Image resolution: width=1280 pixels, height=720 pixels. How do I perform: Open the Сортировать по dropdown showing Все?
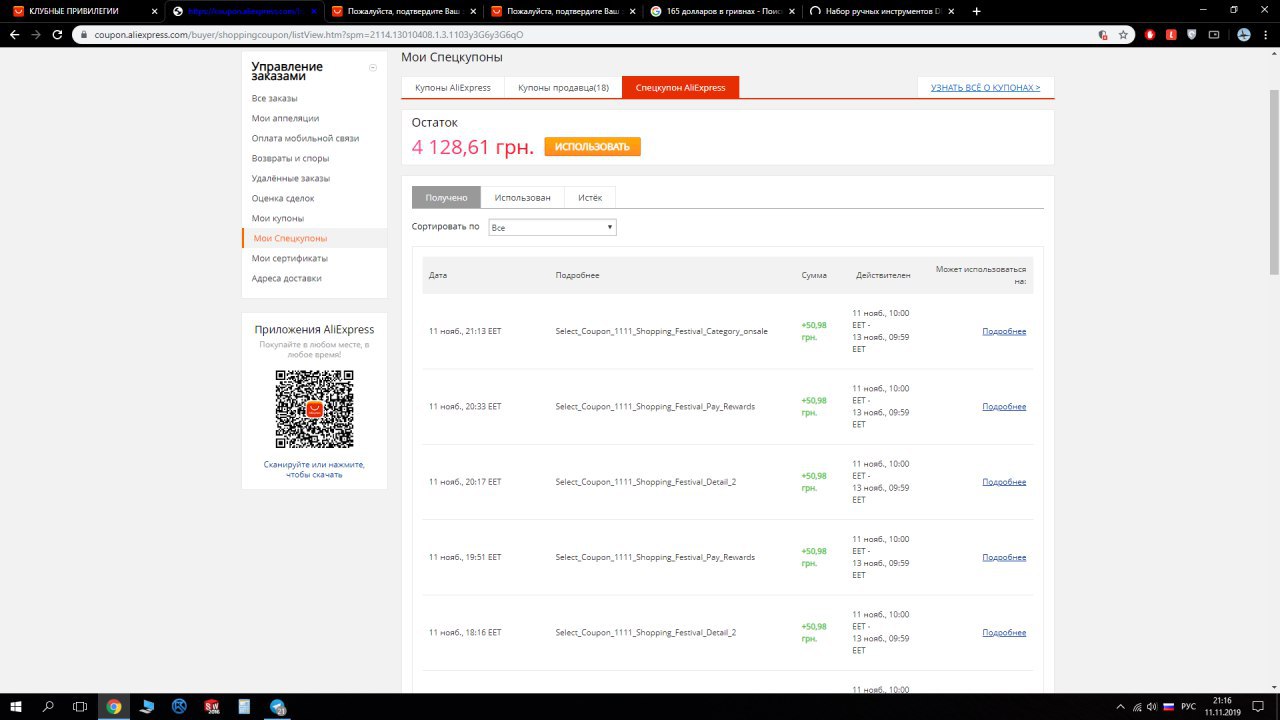coord(552,228)
